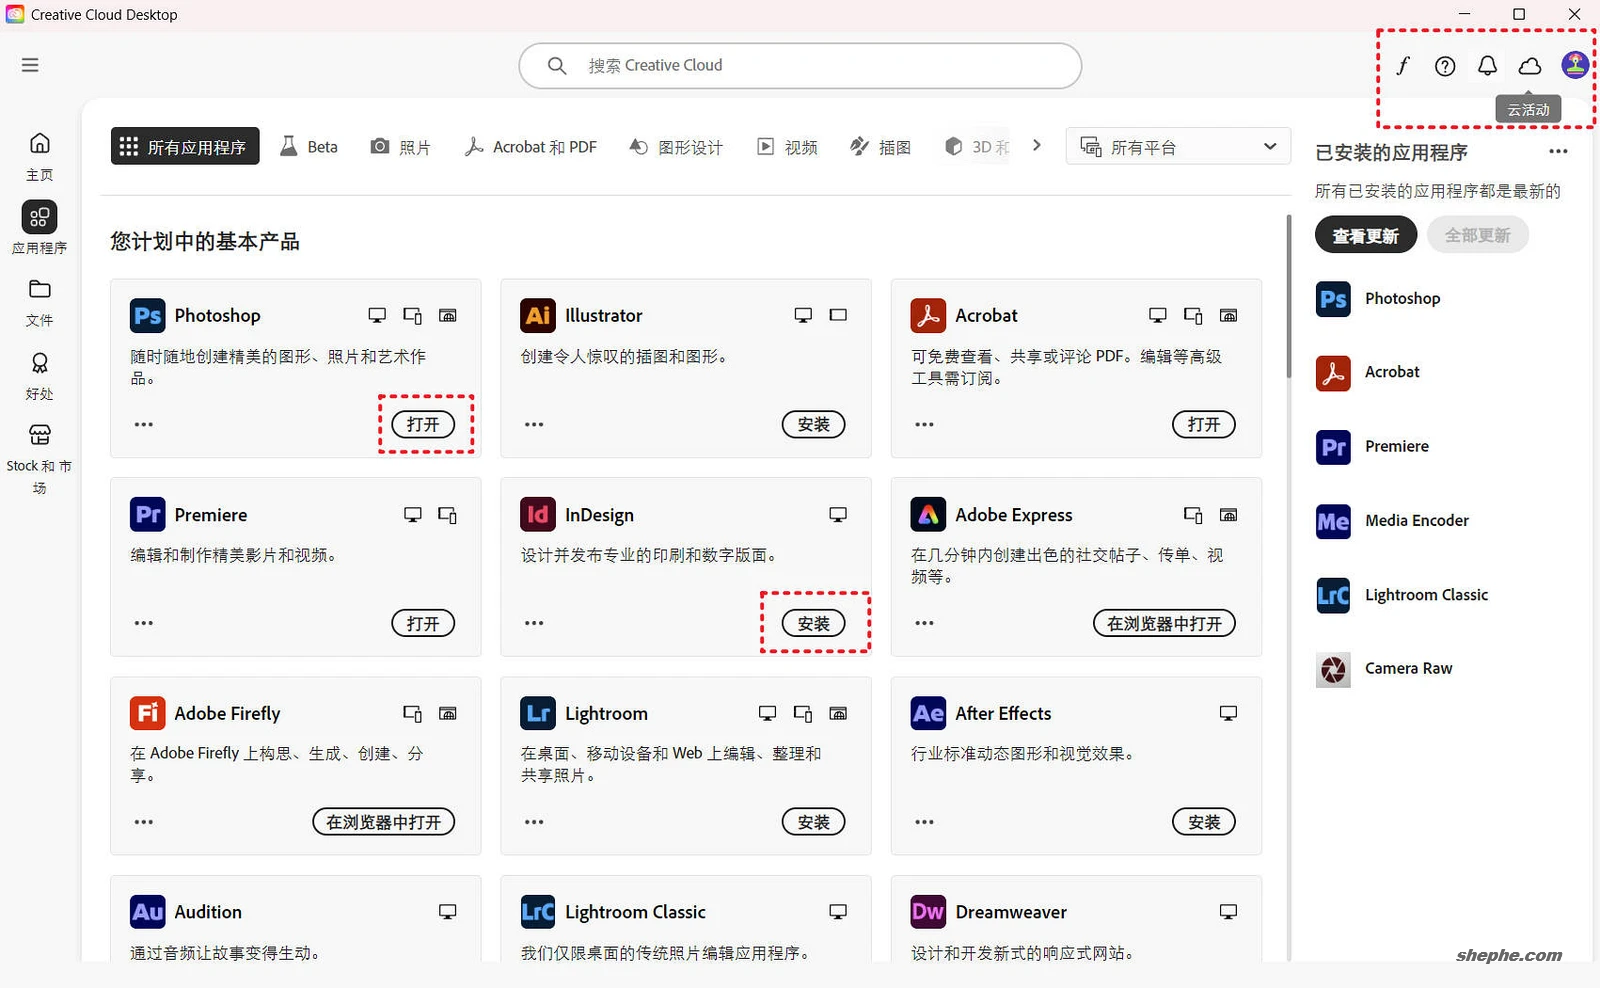This screenshot has width=1600, height=988.
Task: Switch to Acrobat 和 PDF tab
Action: pos(531,147)
